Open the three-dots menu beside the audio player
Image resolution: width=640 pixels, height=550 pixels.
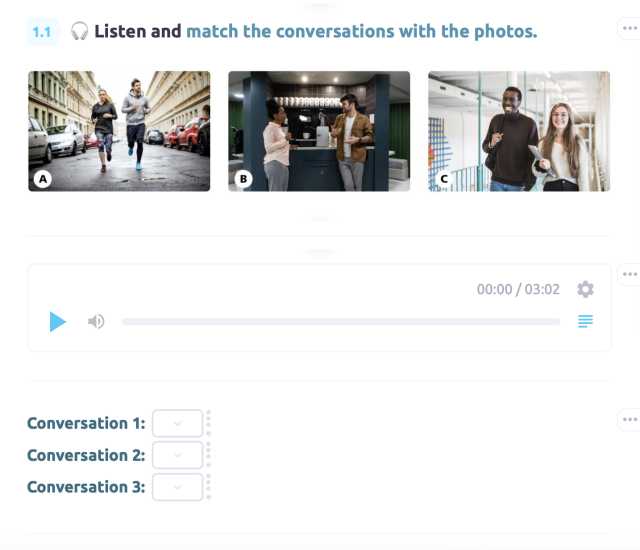pyautogui.click(x=629, y=274)
